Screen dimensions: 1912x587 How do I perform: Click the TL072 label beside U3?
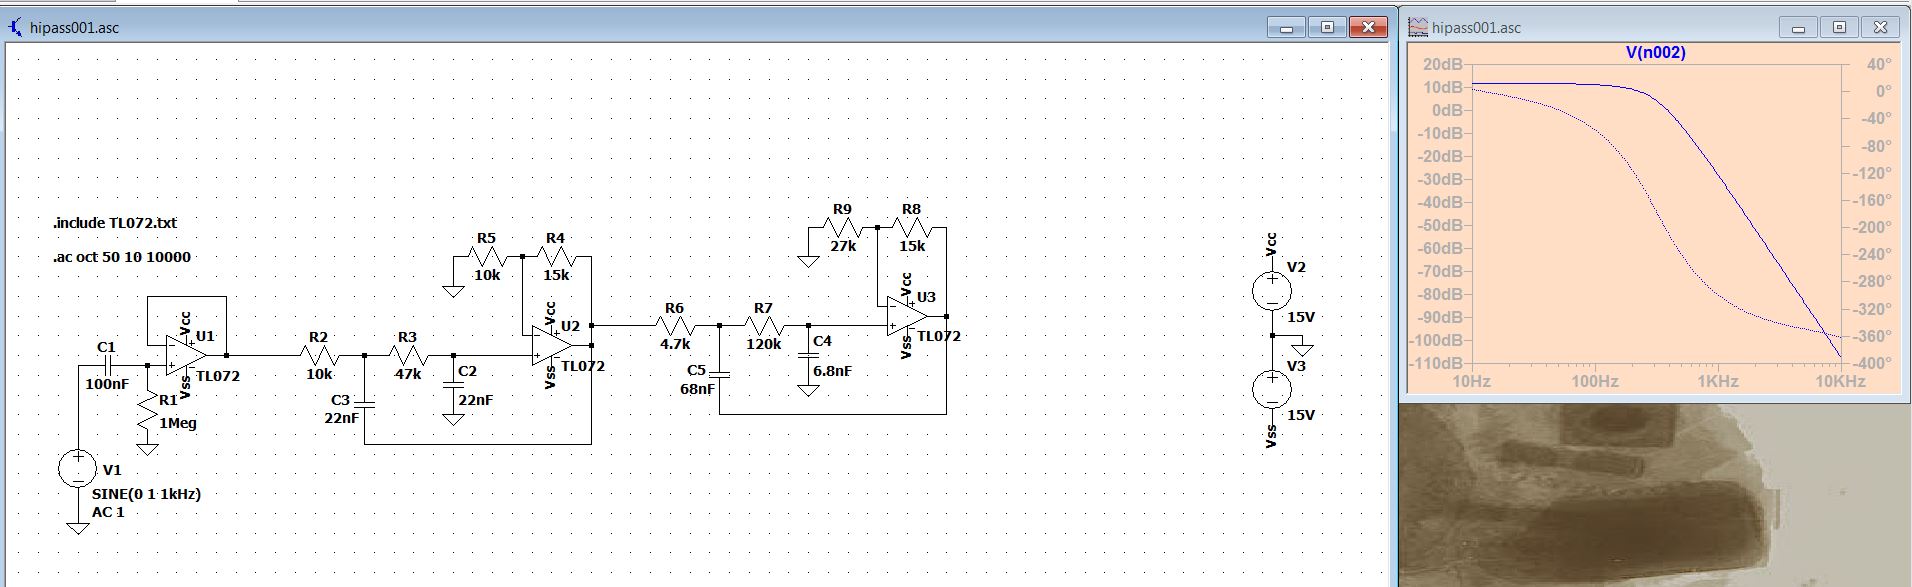(939, 336)
